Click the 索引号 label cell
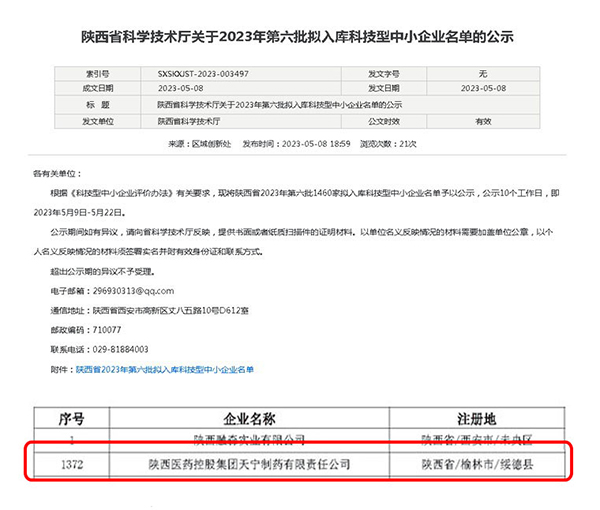 coord(98,74)
